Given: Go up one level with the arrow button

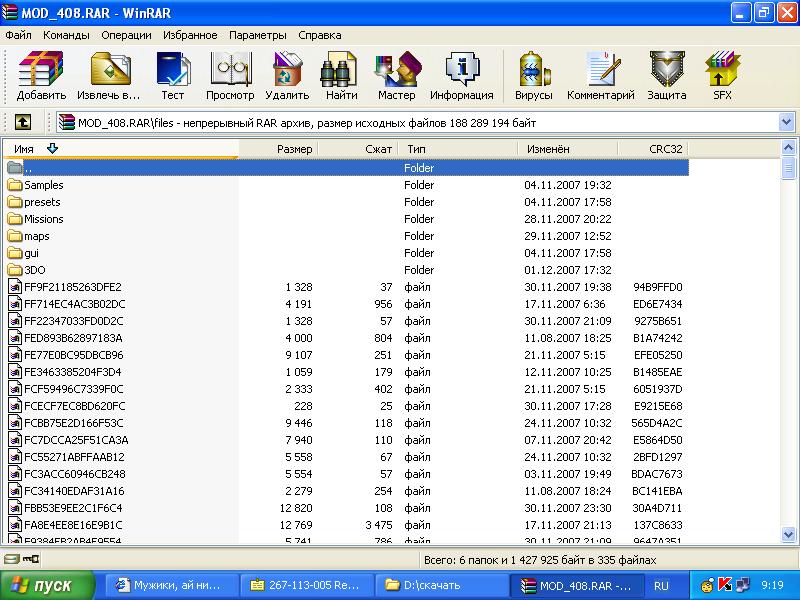Looking at the screenshot, I should [22, 122].
